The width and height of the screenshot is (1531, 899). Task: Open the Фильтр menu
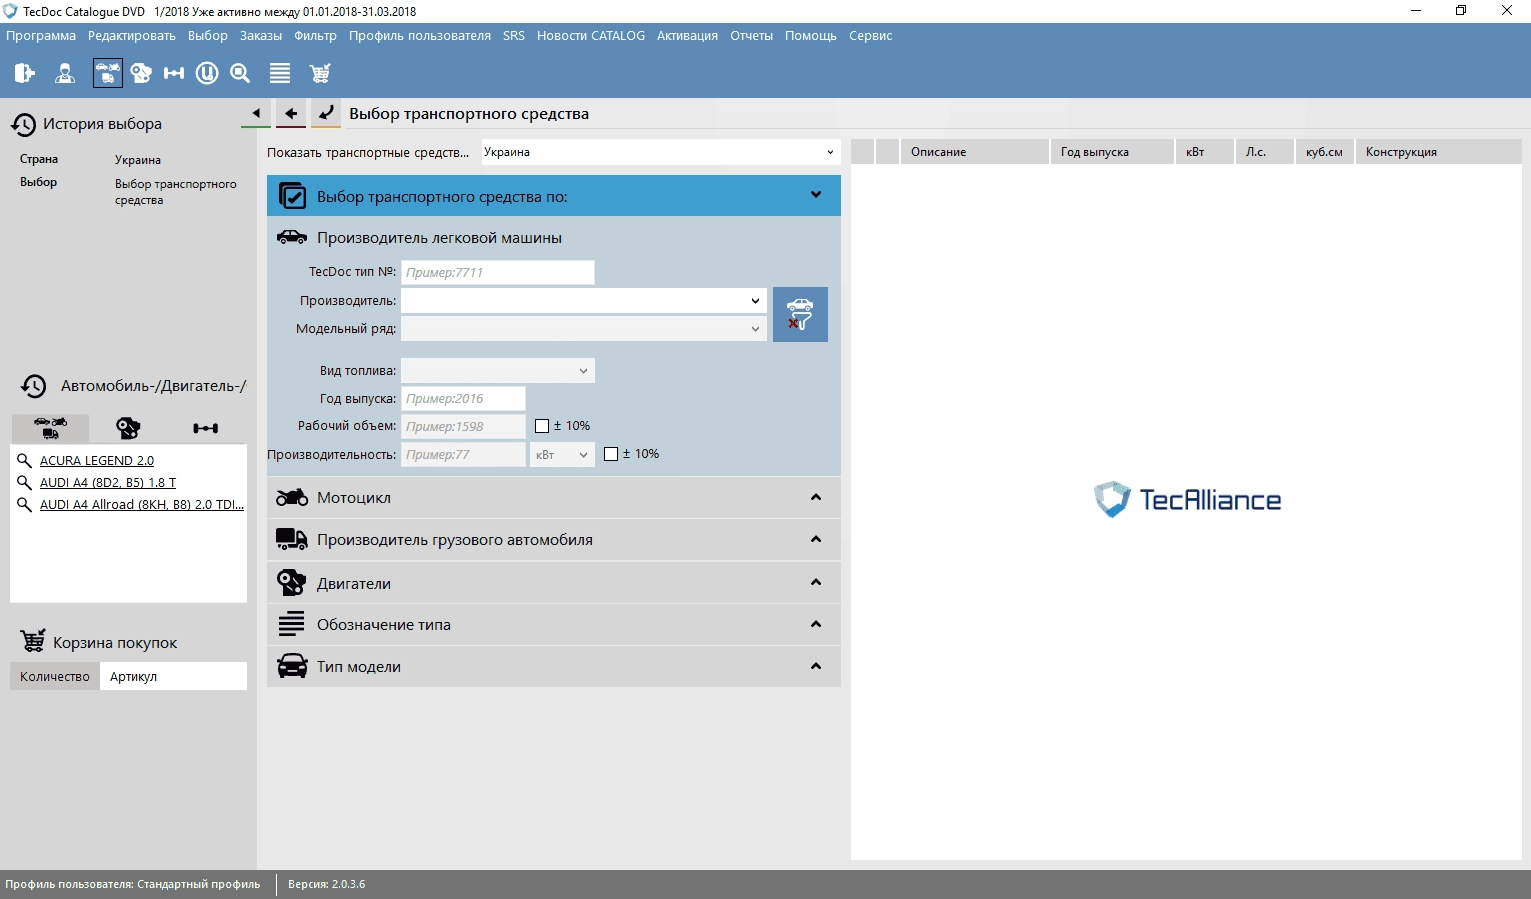click(316, 36)
